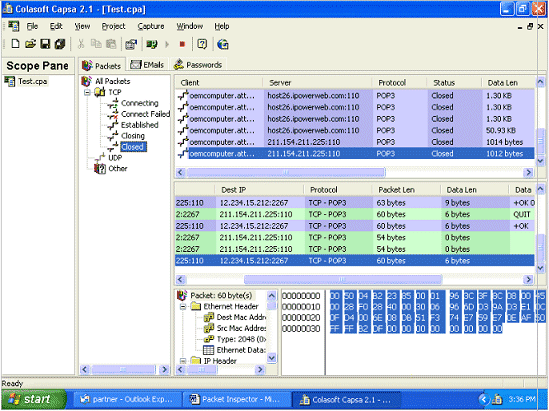549x411 pixels.
Task: Click the Copy toolbar icon
Action: pos(96,44)
